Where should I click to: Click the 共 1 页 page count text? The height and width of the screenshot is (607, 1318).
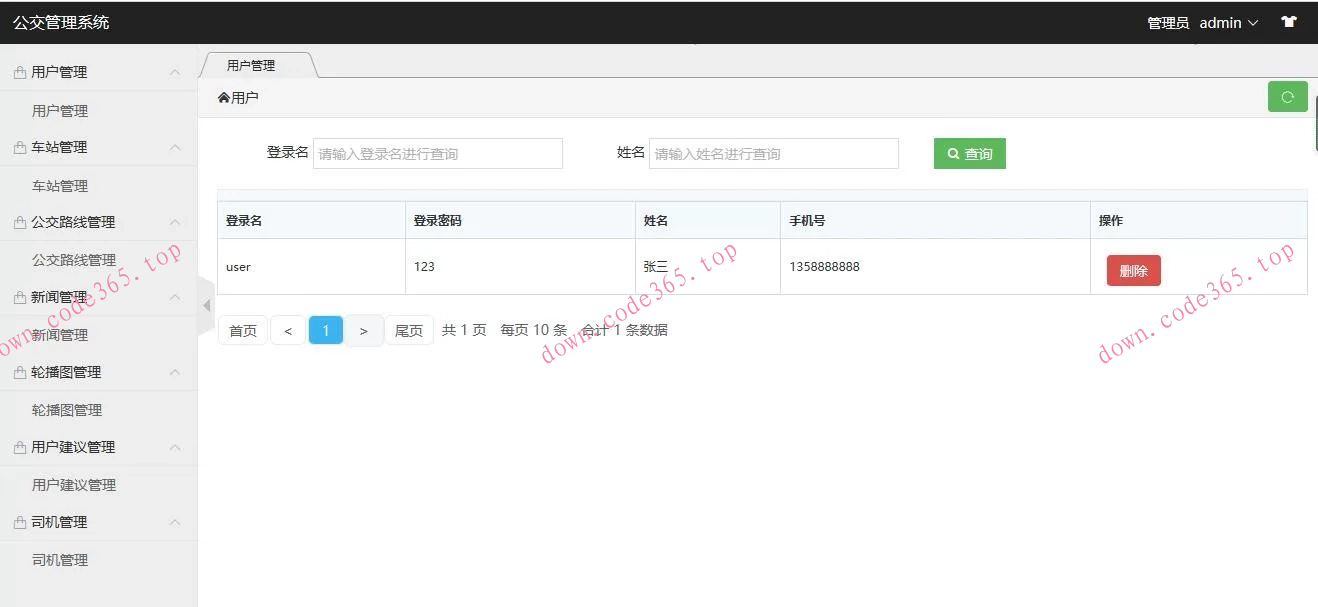[x=464, y=330]
